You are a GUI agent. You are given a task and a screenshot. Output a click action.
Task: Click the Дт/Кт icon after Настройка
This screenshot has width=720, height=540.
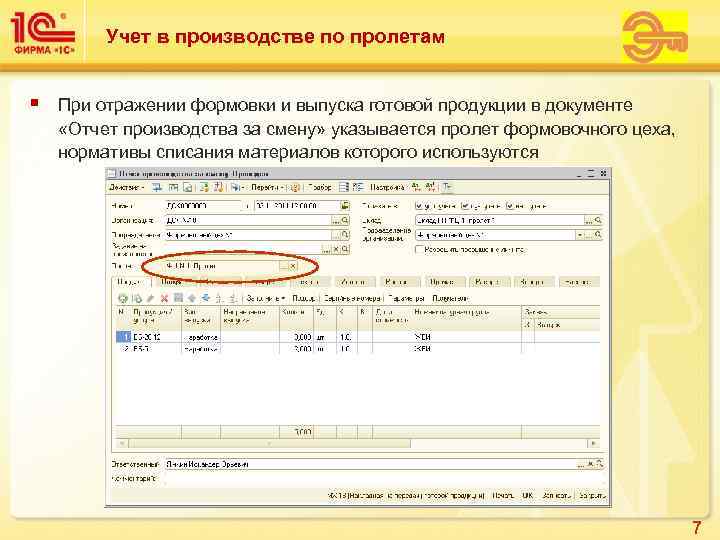coord(416,187)
